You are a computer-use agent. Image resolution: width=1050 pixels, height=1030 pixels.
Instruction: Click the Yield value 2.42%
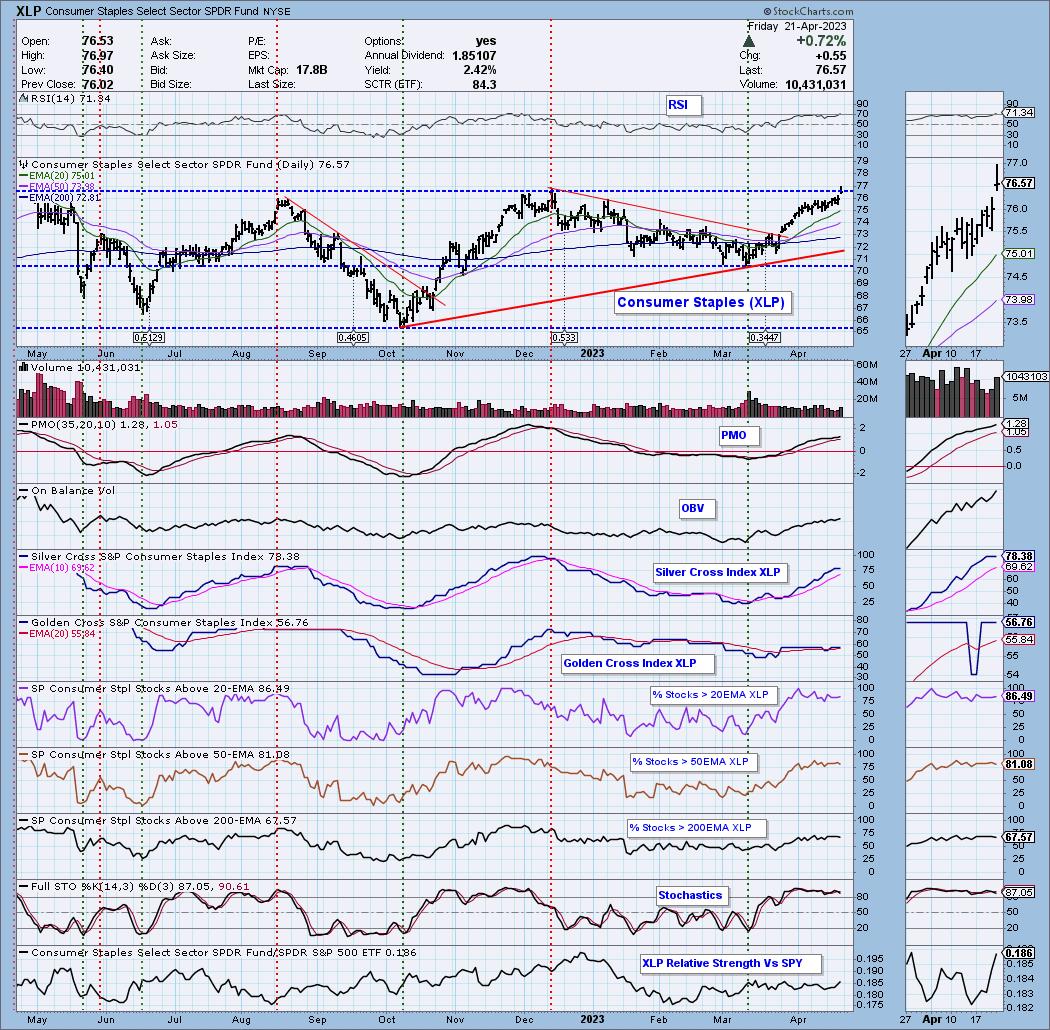pos(479,70)
